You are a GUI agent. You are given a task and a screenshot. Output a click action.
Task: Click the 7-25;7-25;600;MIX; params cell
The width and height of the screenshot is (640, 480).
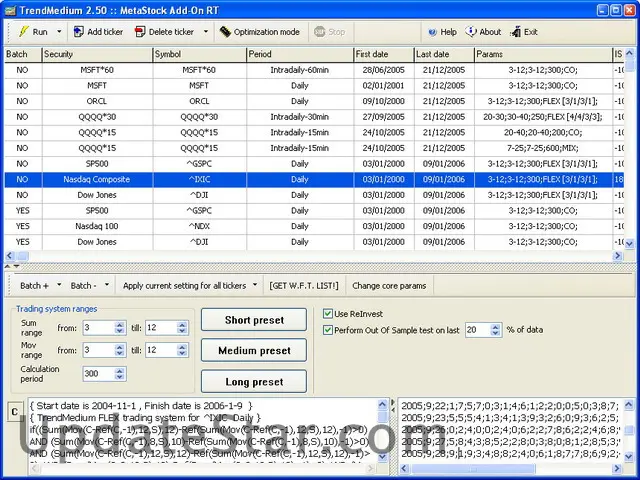pos(543,148)
